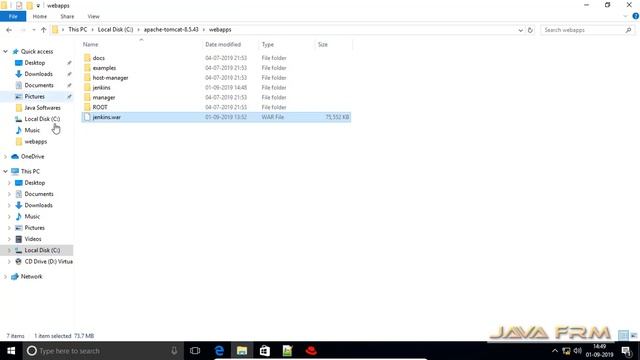Click the Back navigation arrow
The image size is (640, 360).
click(9, 30)
